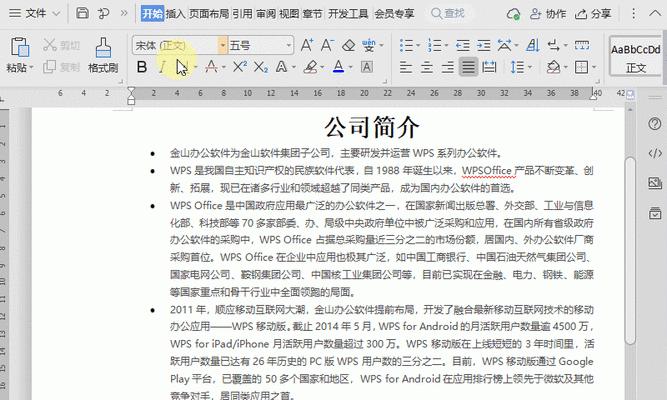
Task: Undo the last action
Action: (103, 13)
